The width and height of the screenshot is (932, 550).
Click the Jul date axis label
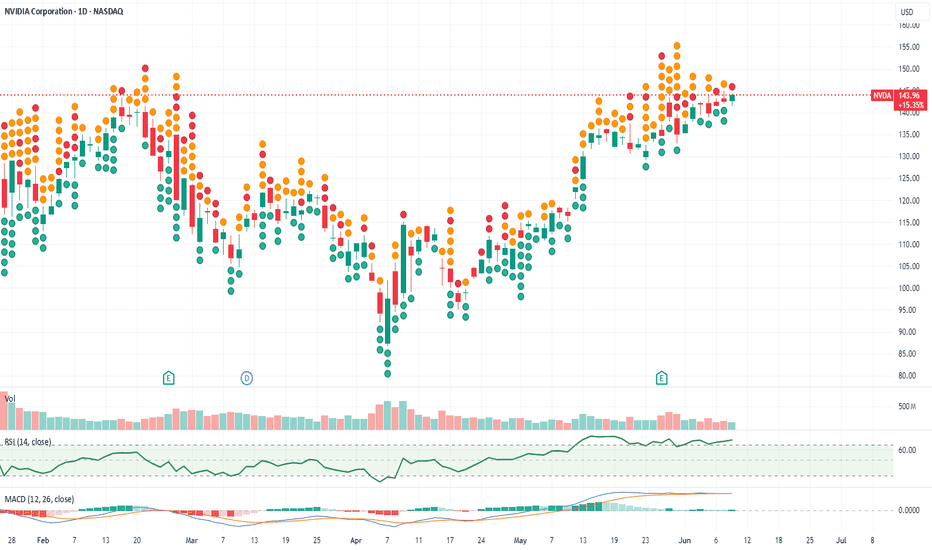point(841,540)
